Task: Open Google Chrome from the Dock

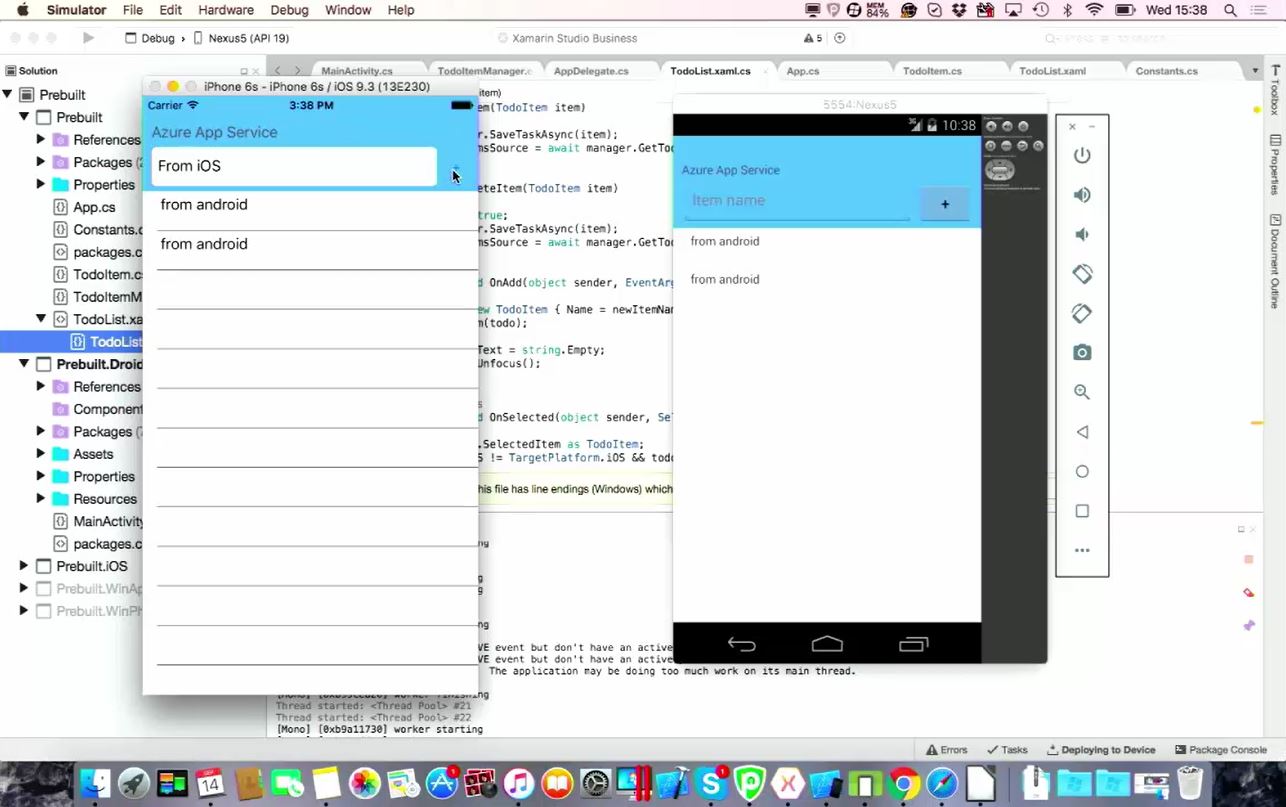Action: coord(903,783)
